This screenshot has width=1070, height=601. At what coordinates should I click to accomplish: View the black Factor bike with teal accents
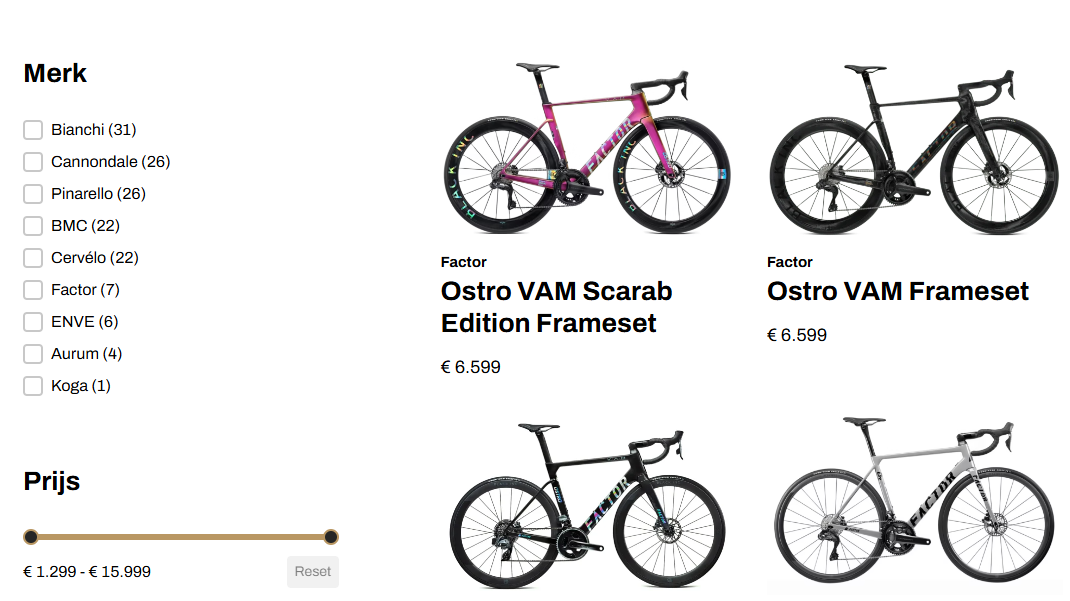coord(586,503)
